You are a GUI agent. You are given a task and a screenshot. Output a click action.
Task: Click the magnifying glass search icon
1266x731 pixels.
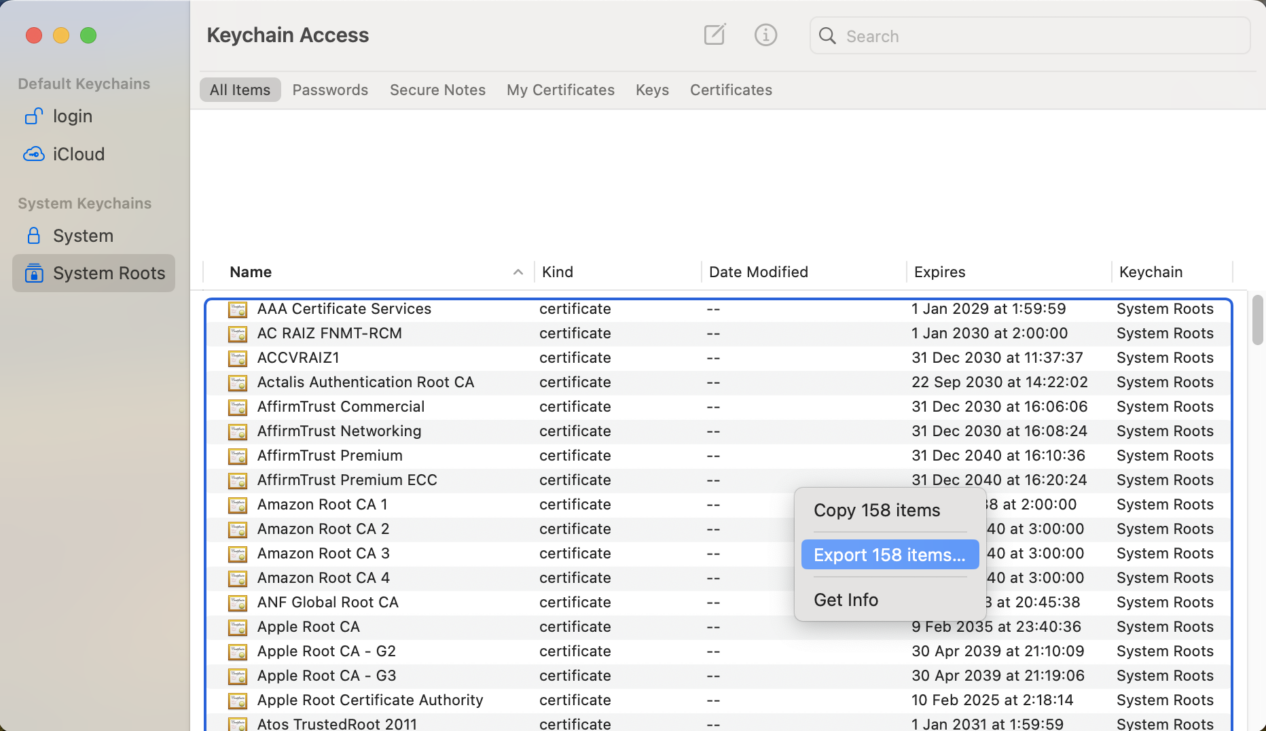[x=827, y=36]
